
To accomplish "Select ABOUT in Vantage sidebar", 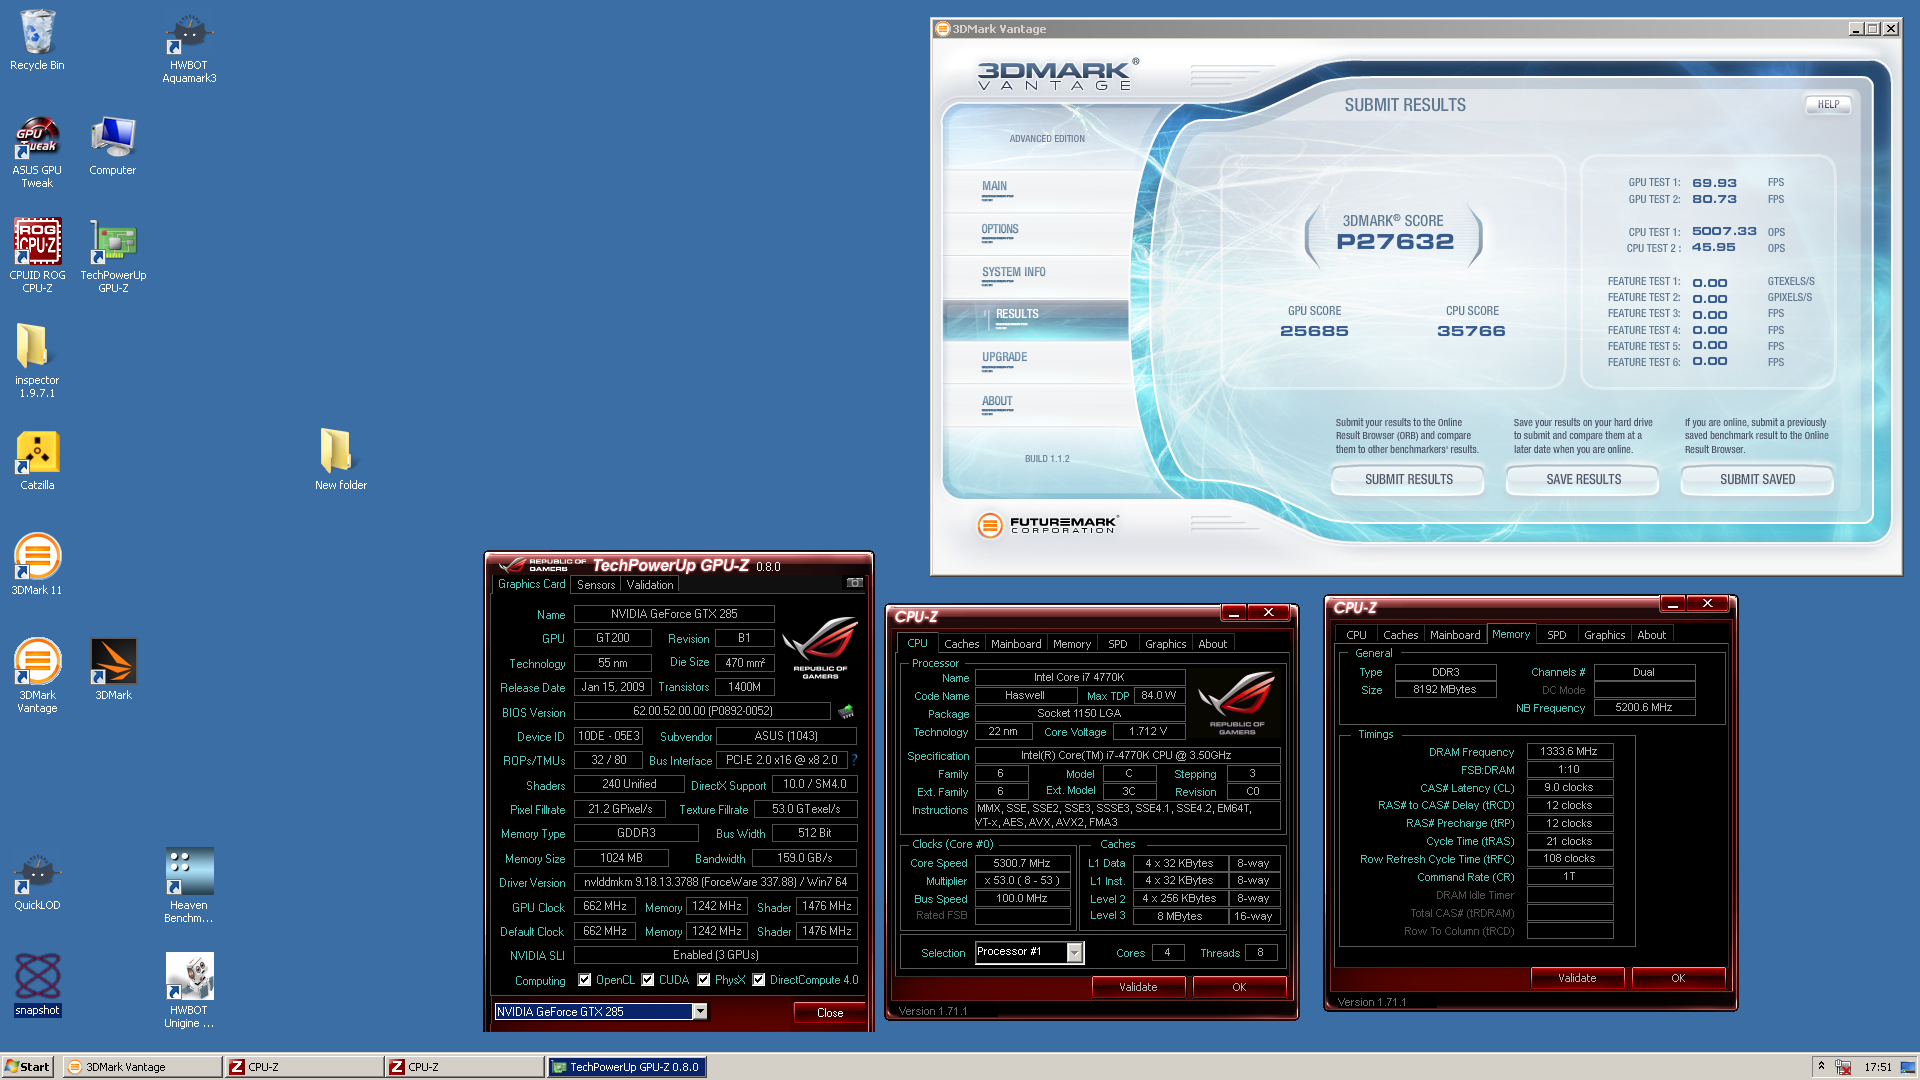I will tap(1036, 405).
